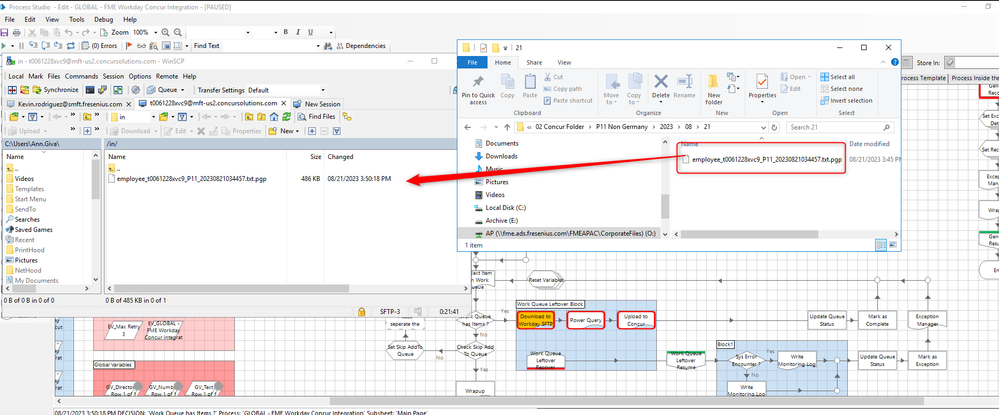This screenshot has width=999, height=415.
Task: Open the Transfer Settings Default dropdown
Action: click(322, 90)
